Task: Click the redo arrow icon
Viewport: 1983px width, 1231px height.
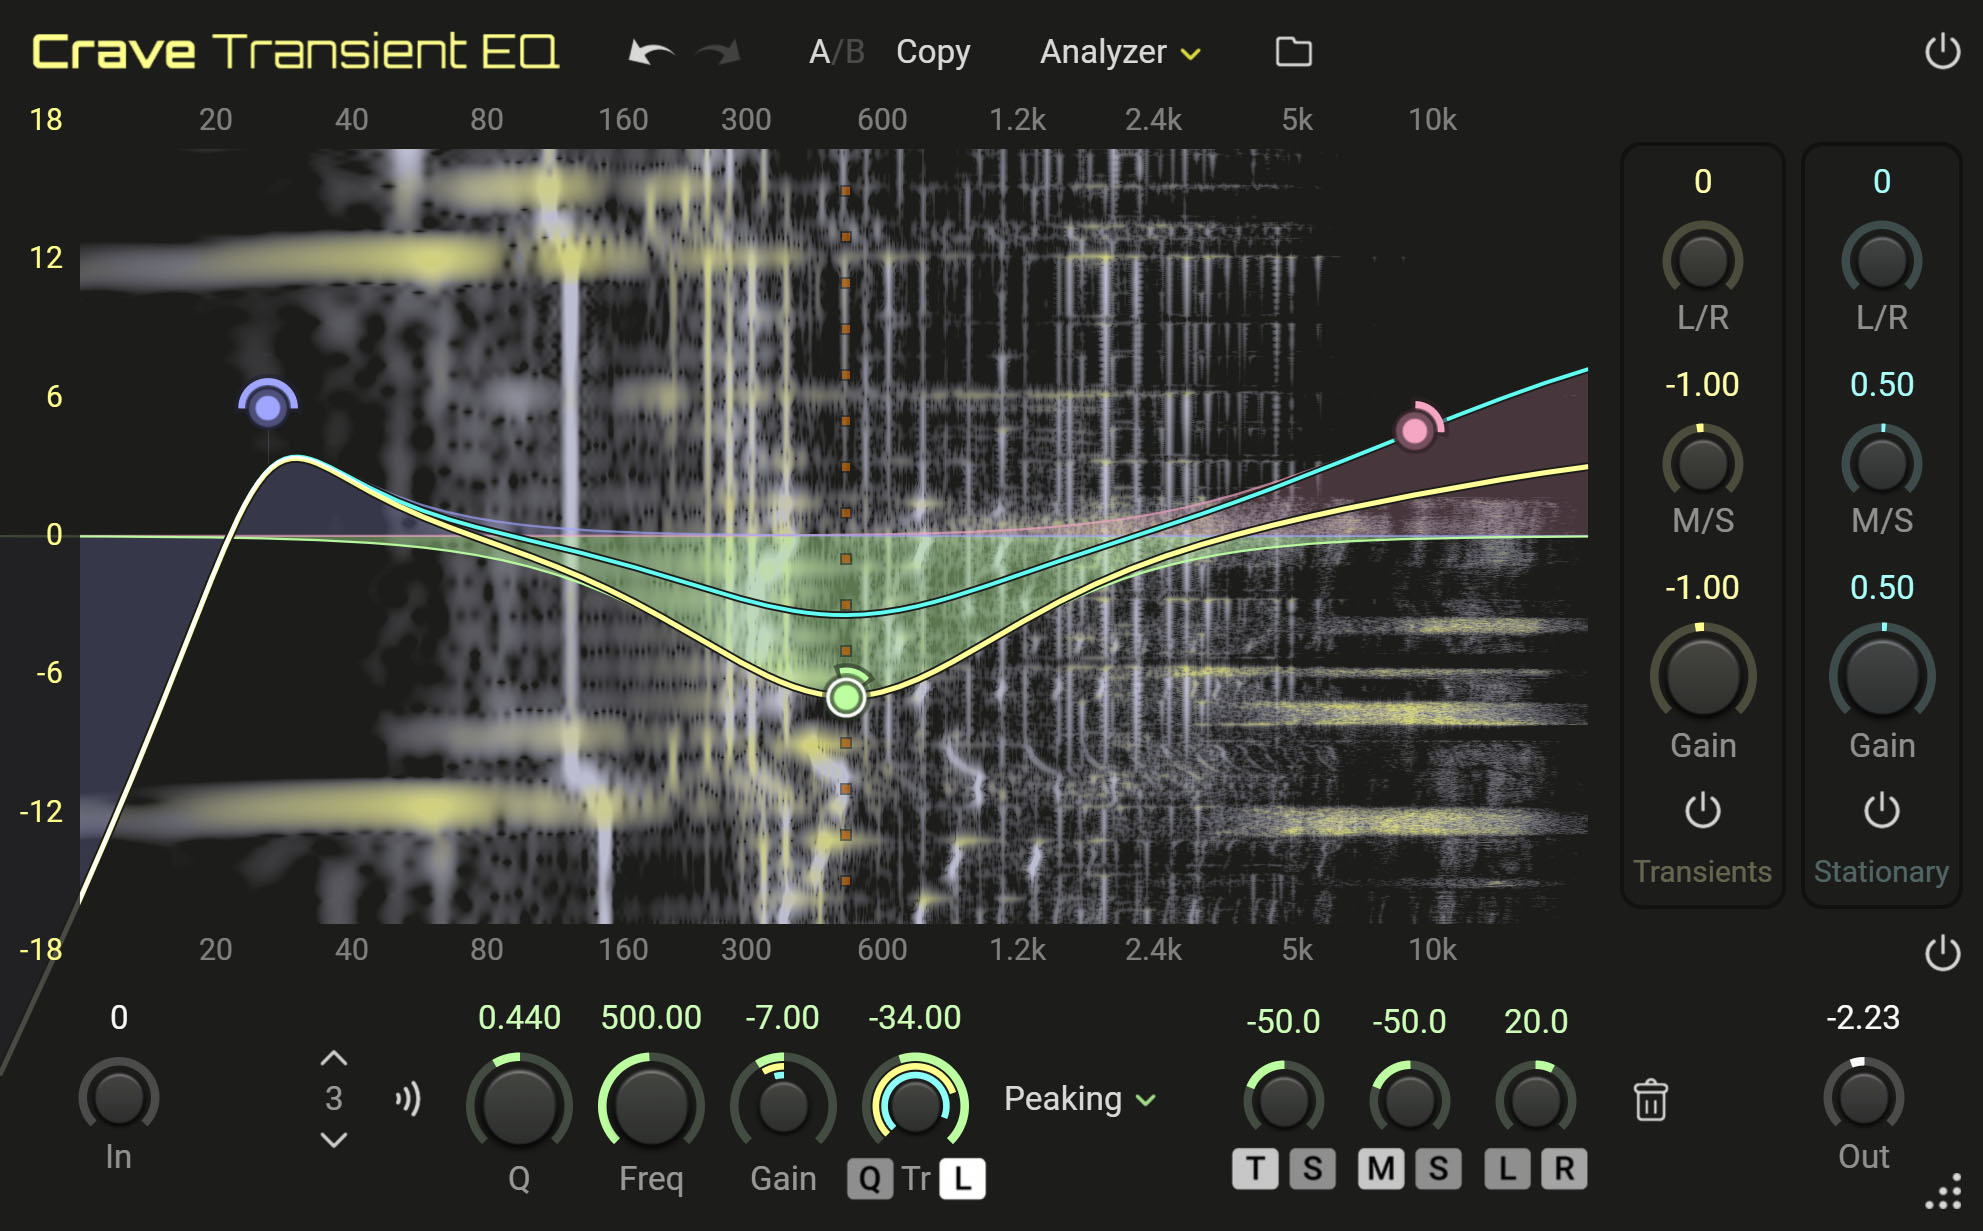Action: pyautogui.click(x=718, y=52)
